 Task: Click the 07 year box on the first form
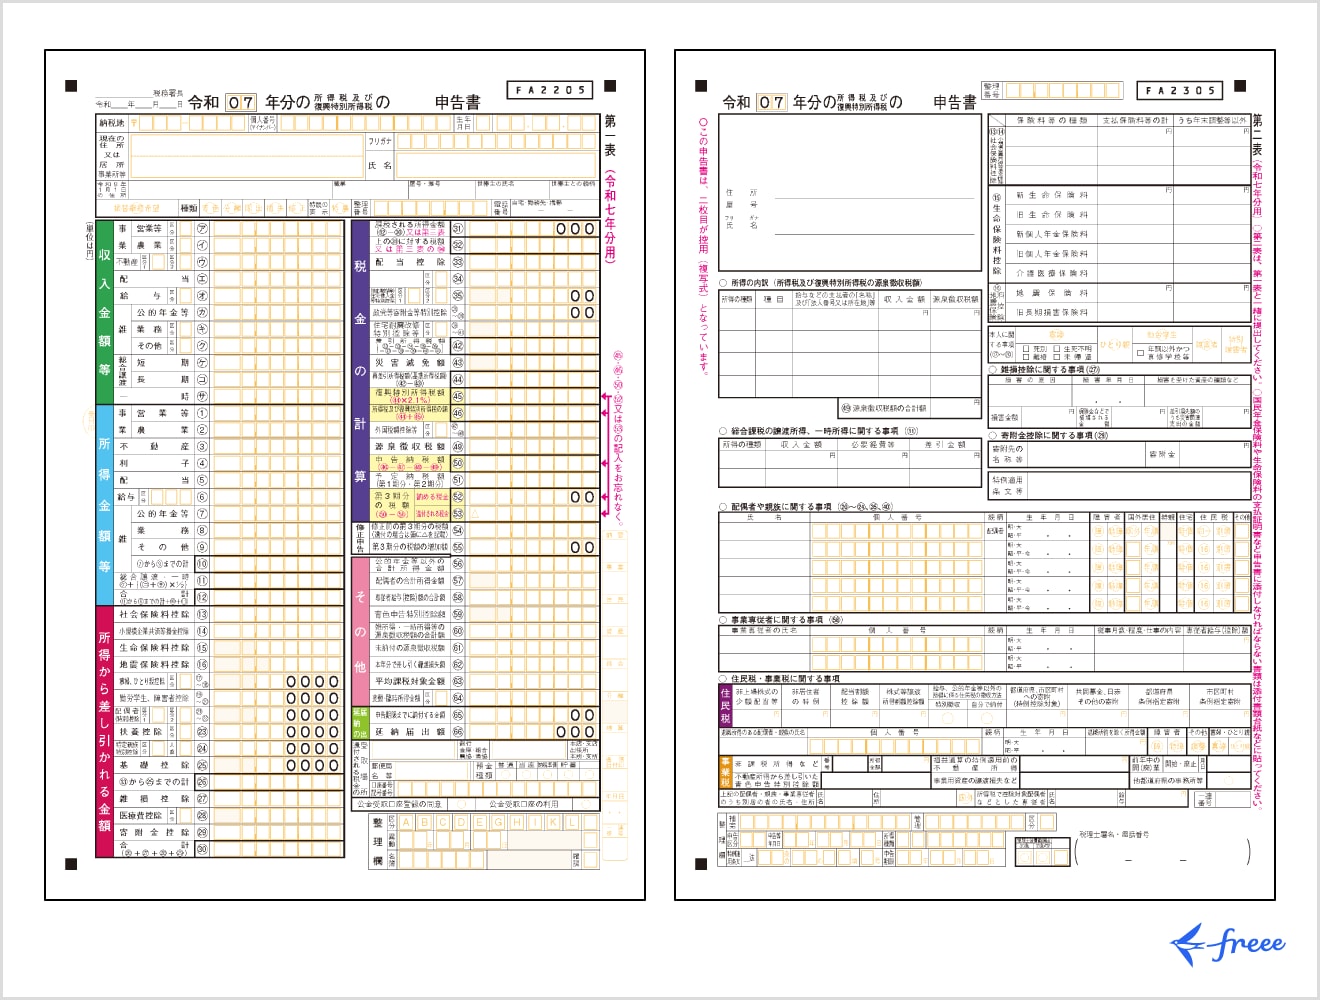pos(240,102)
